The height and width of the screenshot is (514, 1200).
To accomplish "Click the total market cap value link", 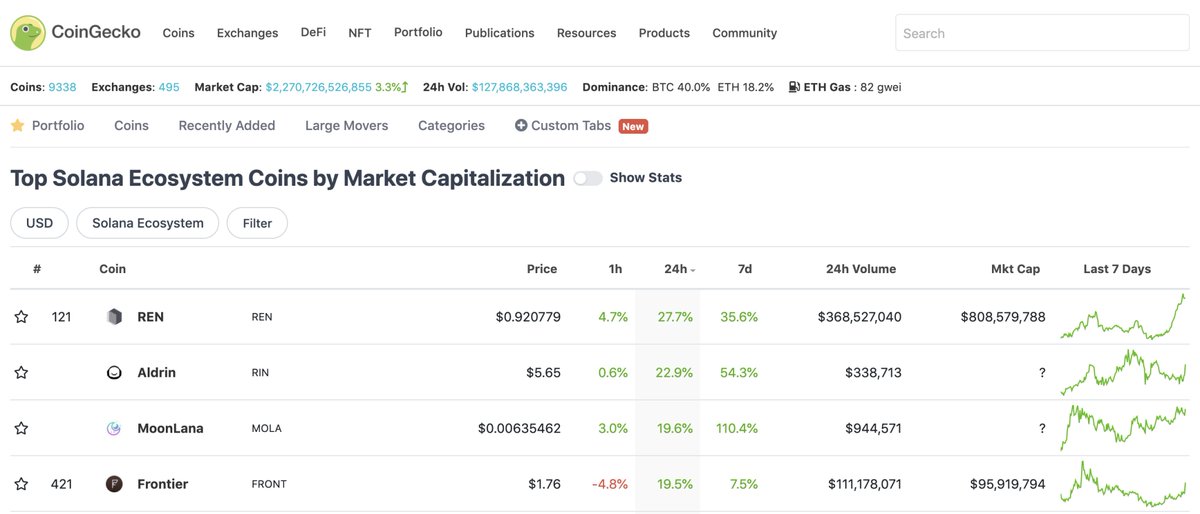I will click(318, 87).
